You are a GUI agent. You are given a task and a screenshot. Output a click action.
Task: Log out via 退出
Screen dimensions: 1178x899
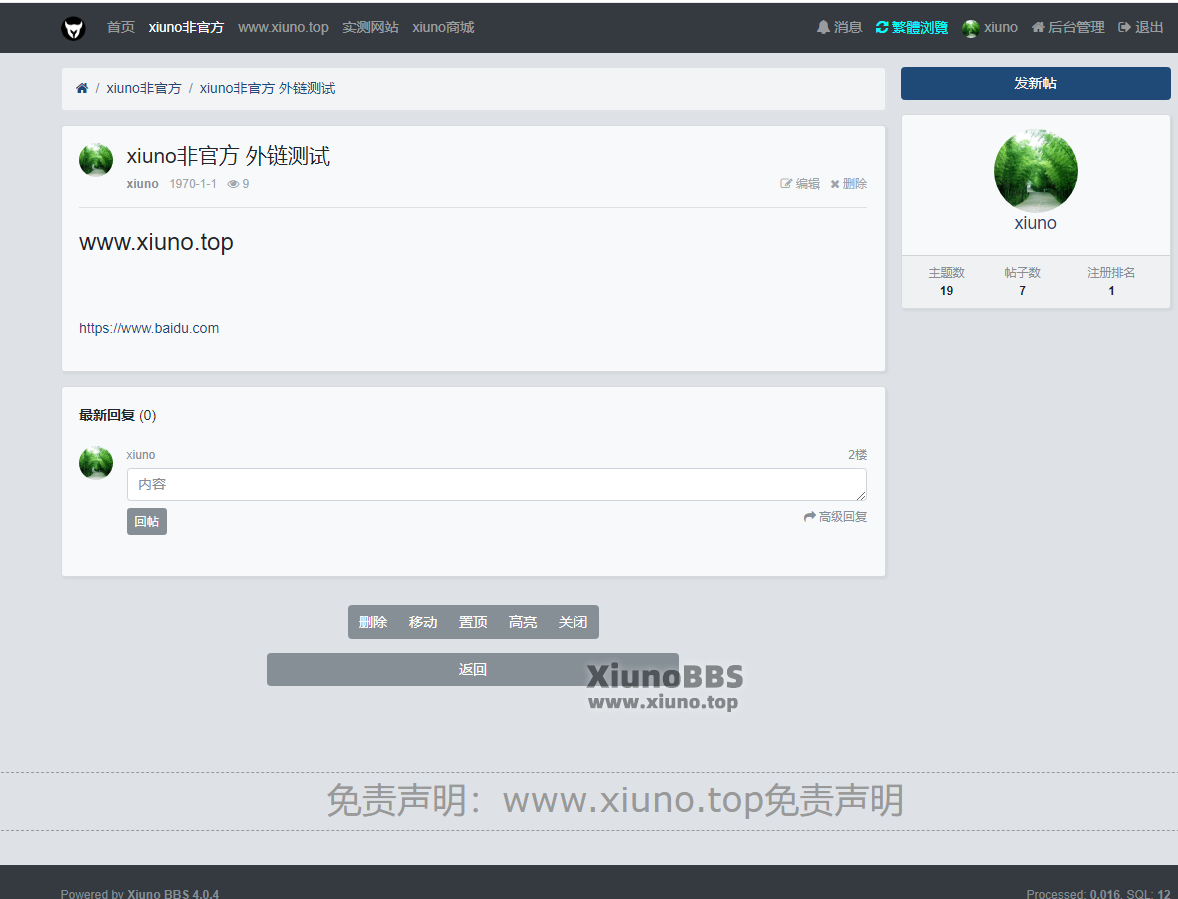click(x=1140, y=28)
